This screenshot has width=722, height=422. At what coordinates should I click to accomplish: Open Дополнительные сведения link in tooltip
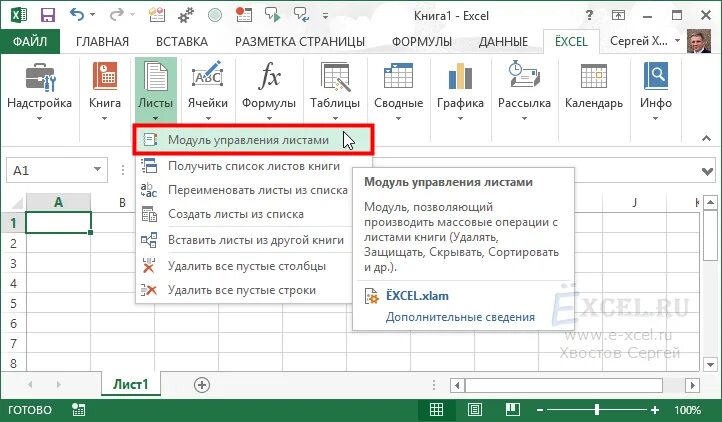point(460,317)
